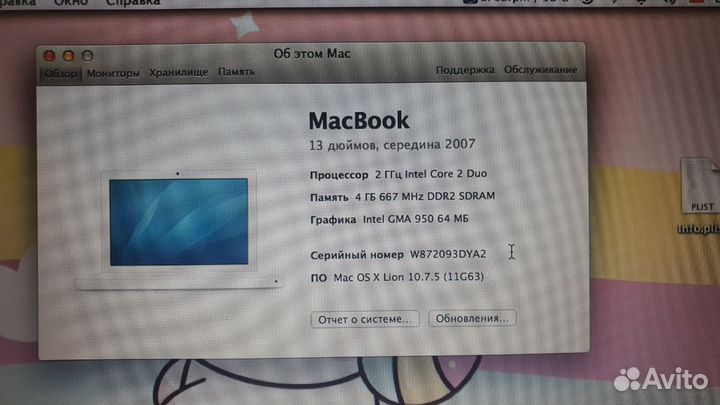Open the Мониторы tab
The image size is (720, 405).
pyautogui.click(x=113, y=73)
